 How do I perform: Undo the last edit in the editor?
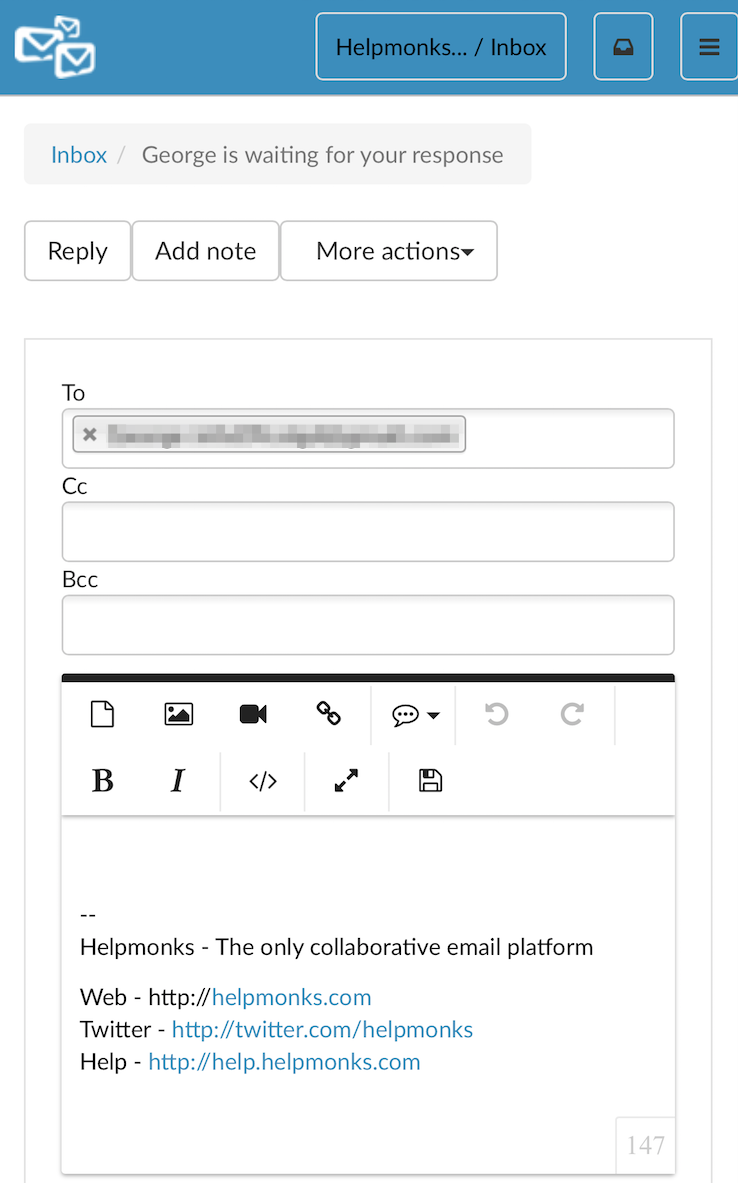click(496, 714)
